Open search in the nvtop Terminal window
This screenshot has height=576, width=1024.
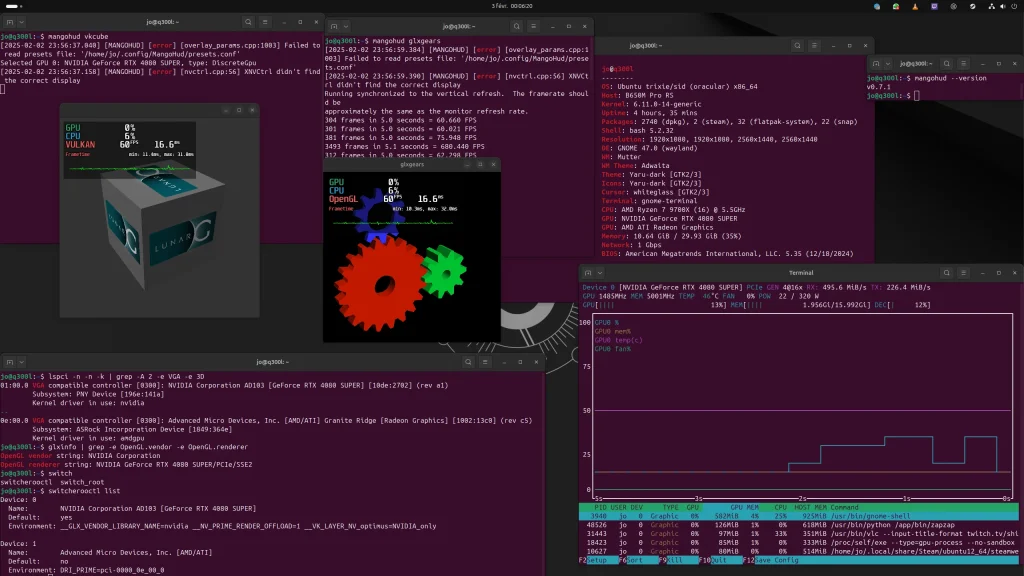pyautogui.click(x=946, y=272)
